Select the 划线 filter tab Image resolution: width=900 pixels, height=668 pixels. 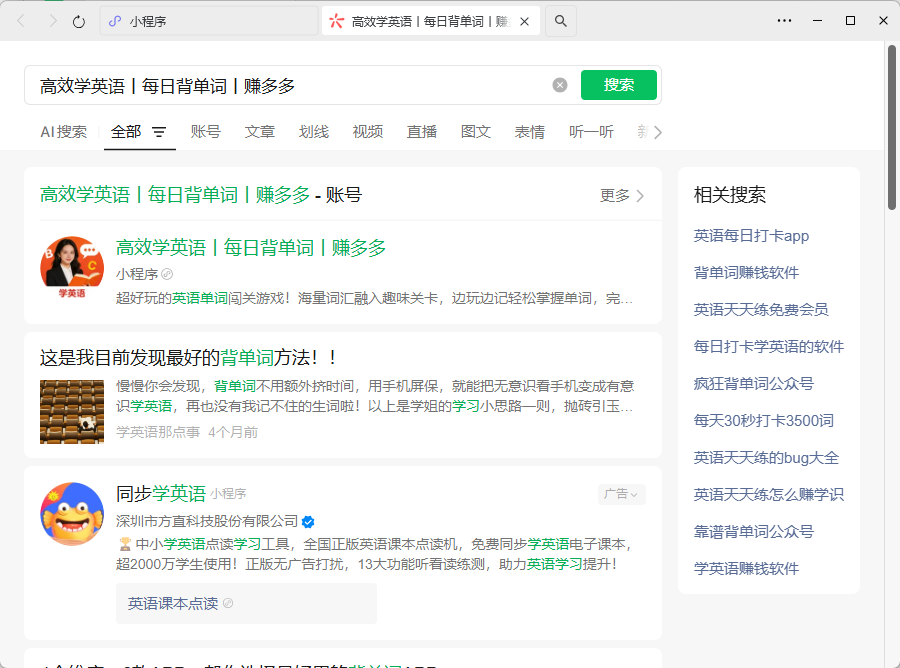313,132
